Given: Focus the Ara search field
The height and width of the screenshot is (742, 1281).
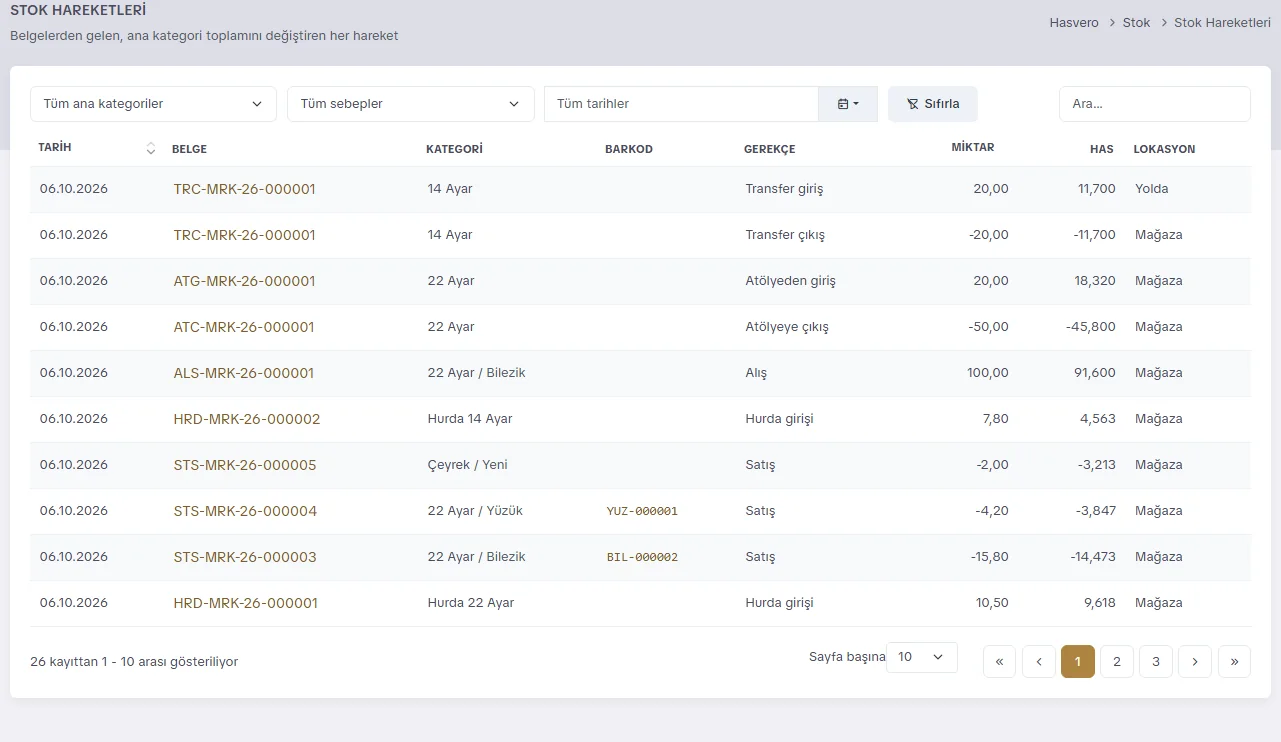Looking at the screenshot, I should [1154, 104].
